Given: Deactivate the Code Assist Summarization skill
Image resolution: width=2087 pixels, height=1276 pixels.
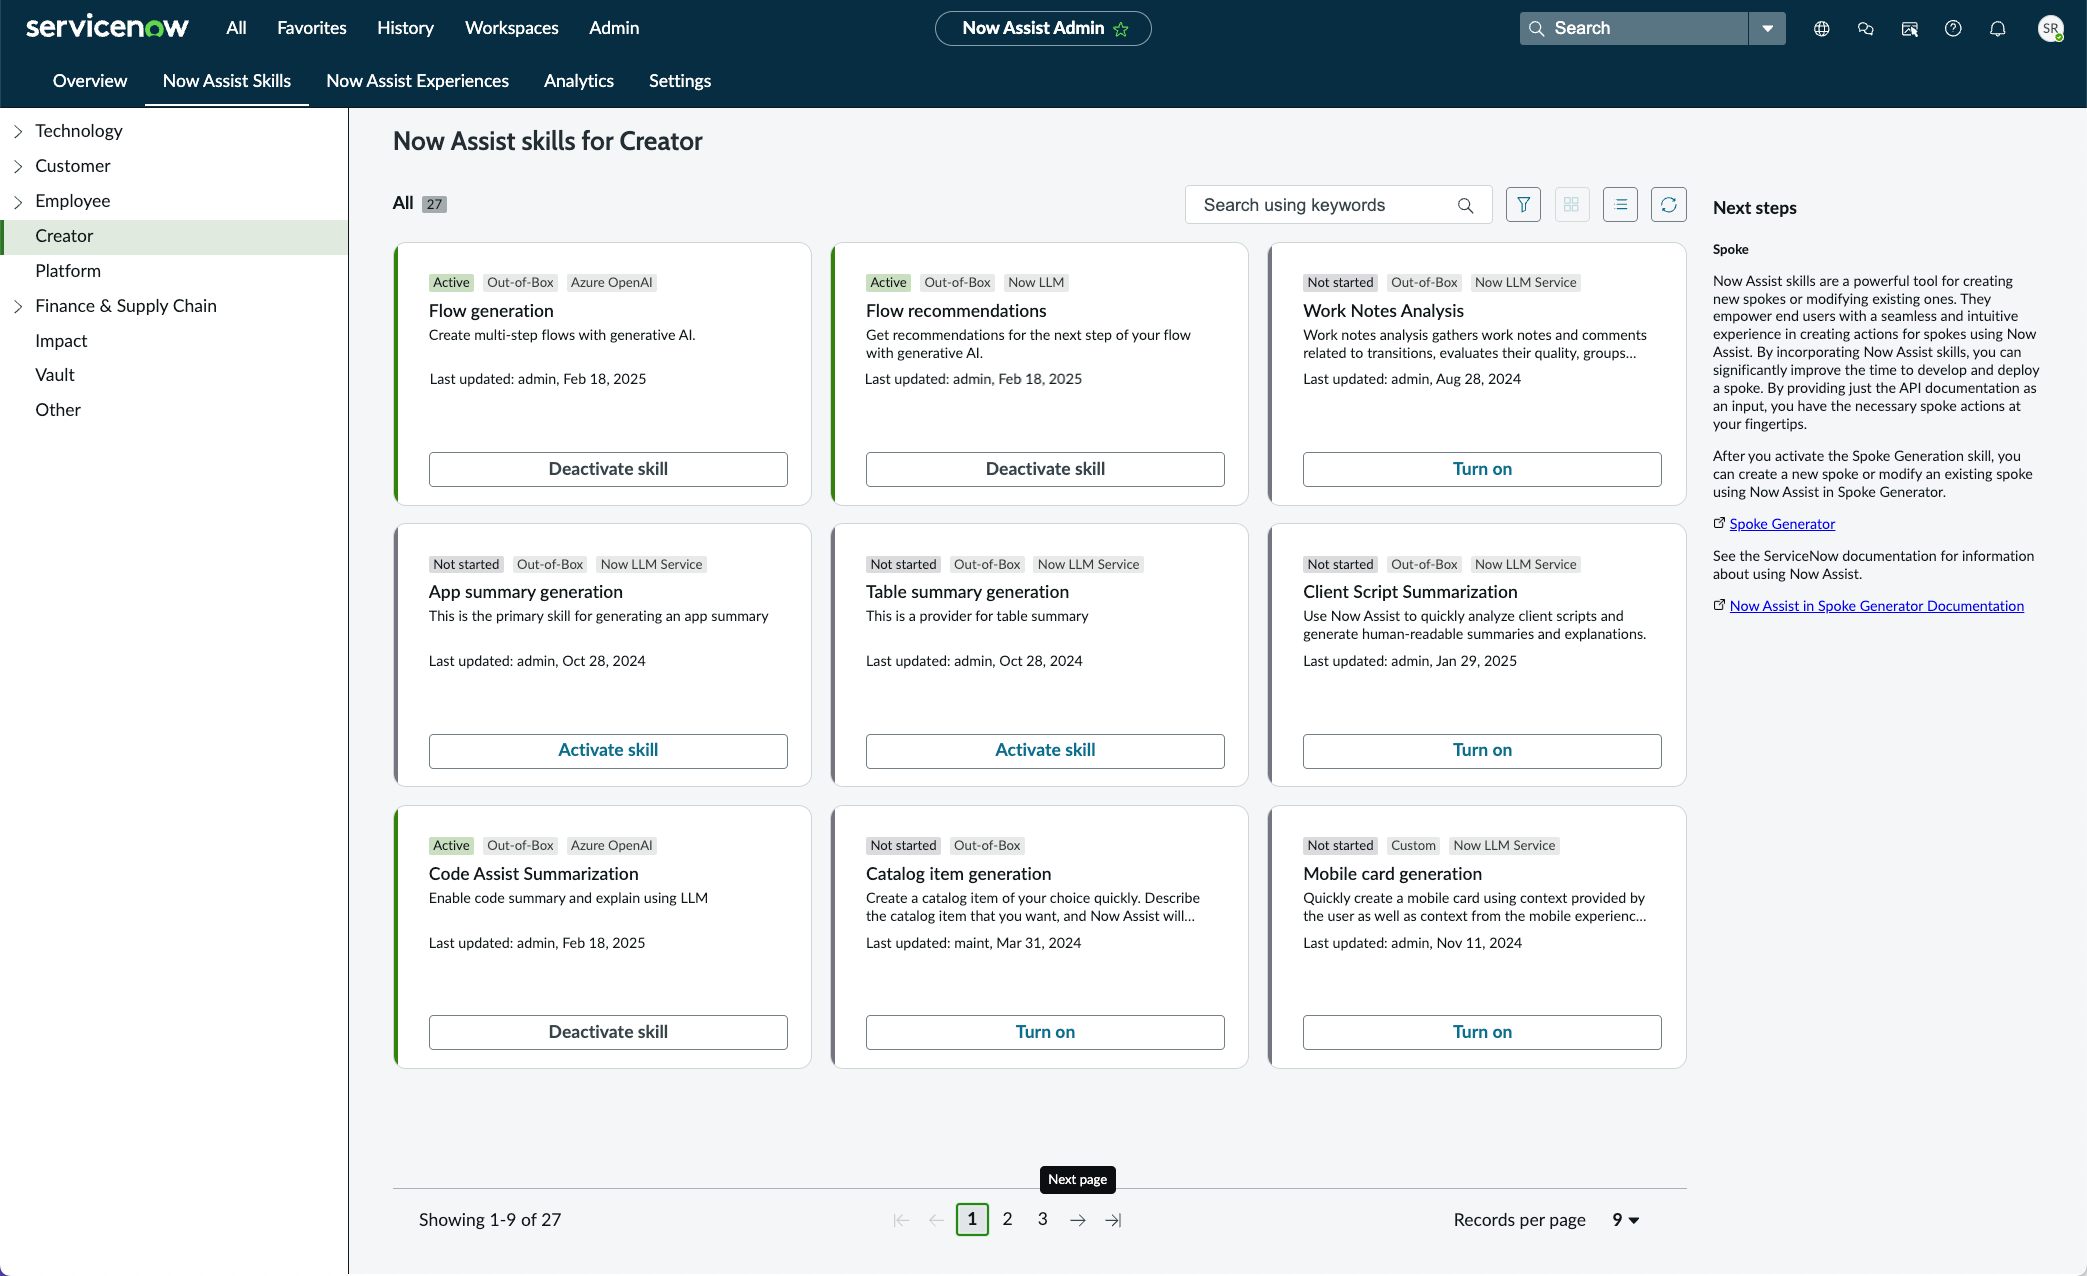Looking at the screenshot, I should [608, 1032].
